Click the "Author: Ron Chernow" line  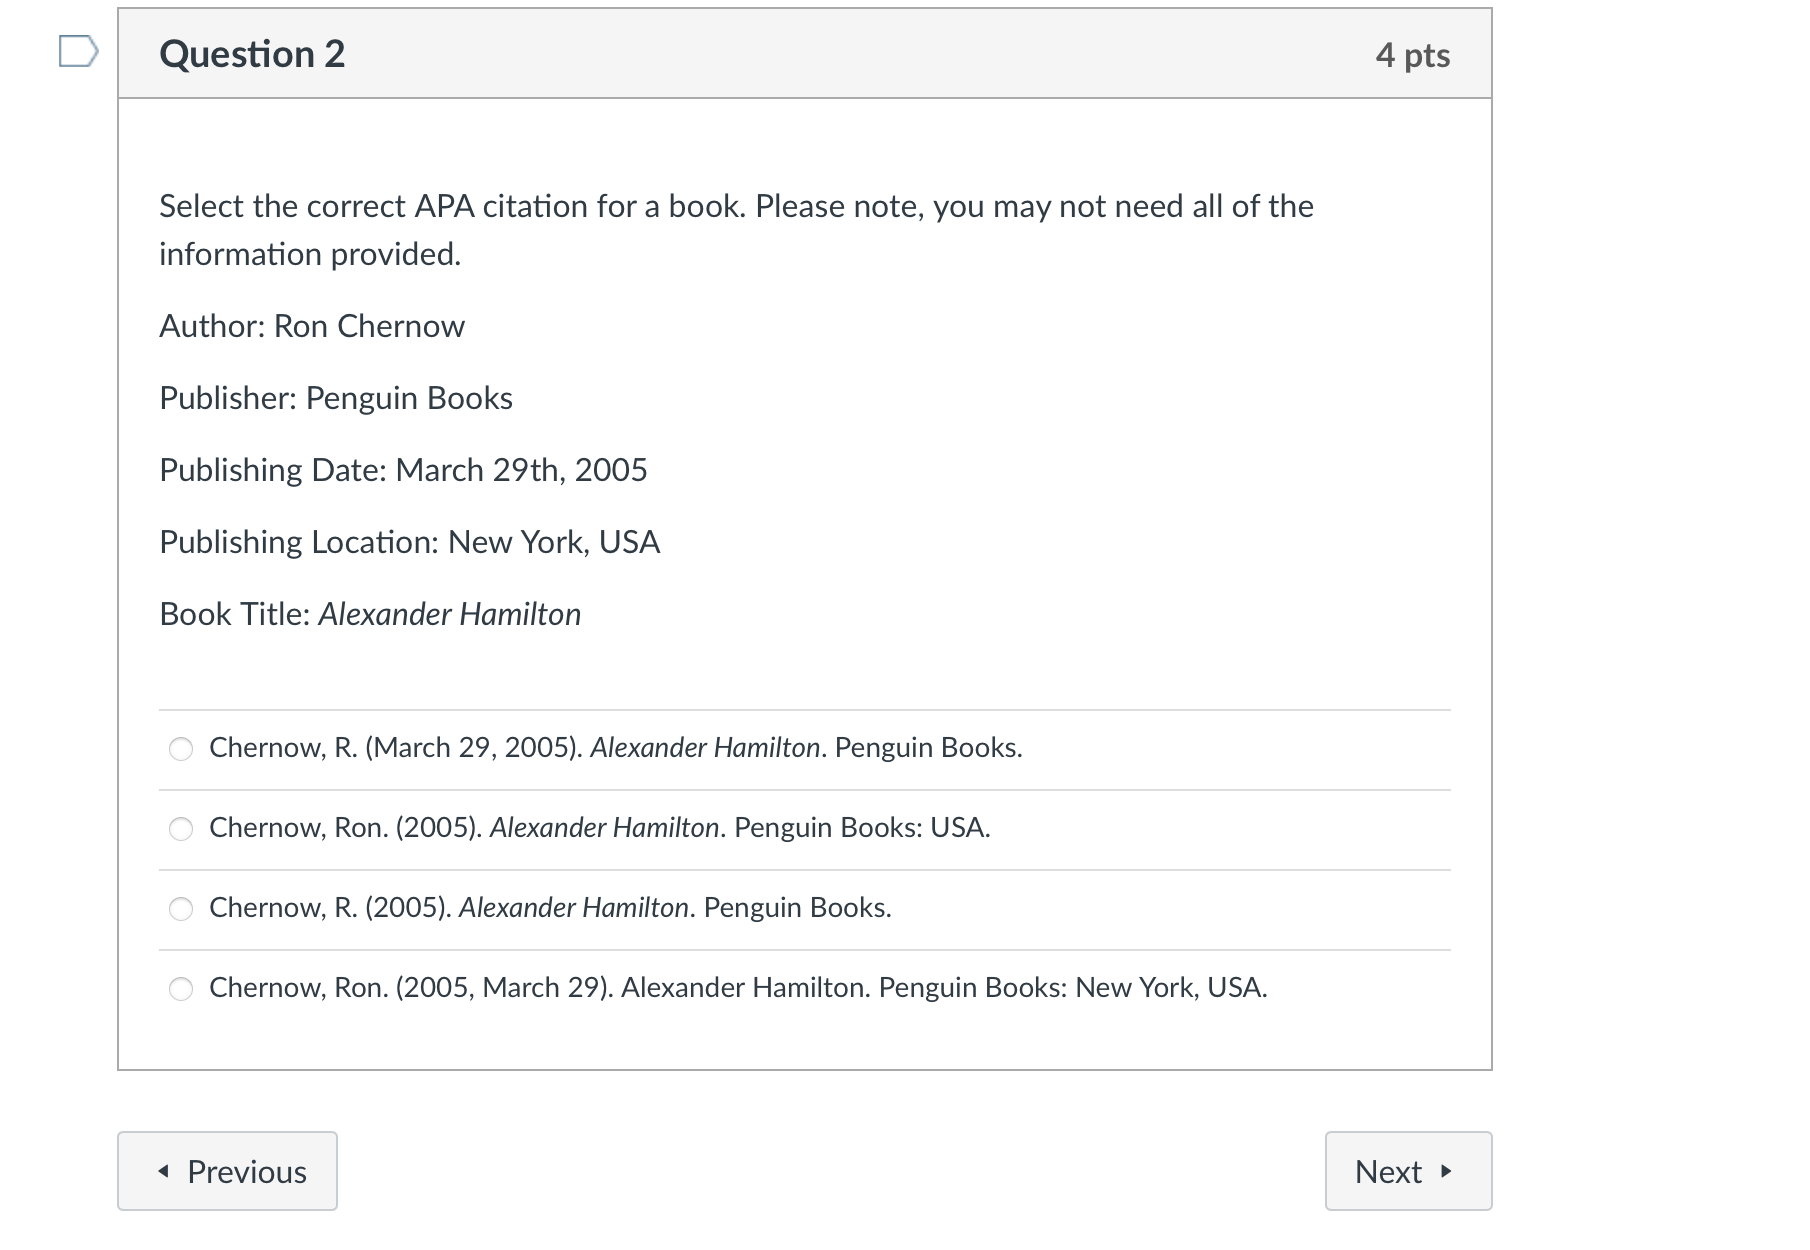311,325
